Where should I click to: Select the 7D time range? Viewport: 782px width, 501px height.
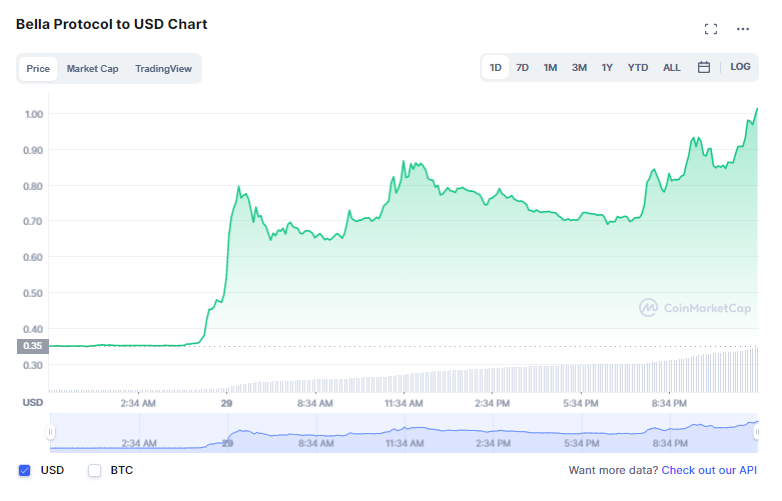(x=522, y=67)
